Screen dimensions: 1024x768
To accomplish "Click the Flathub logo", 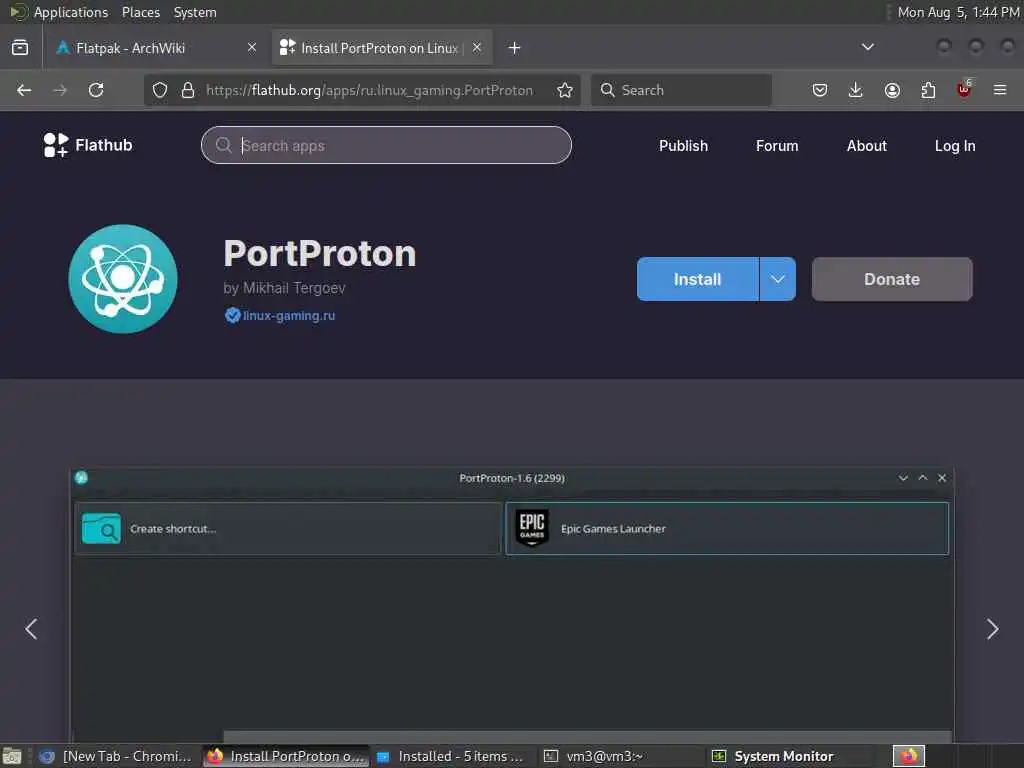I will 88,145.
